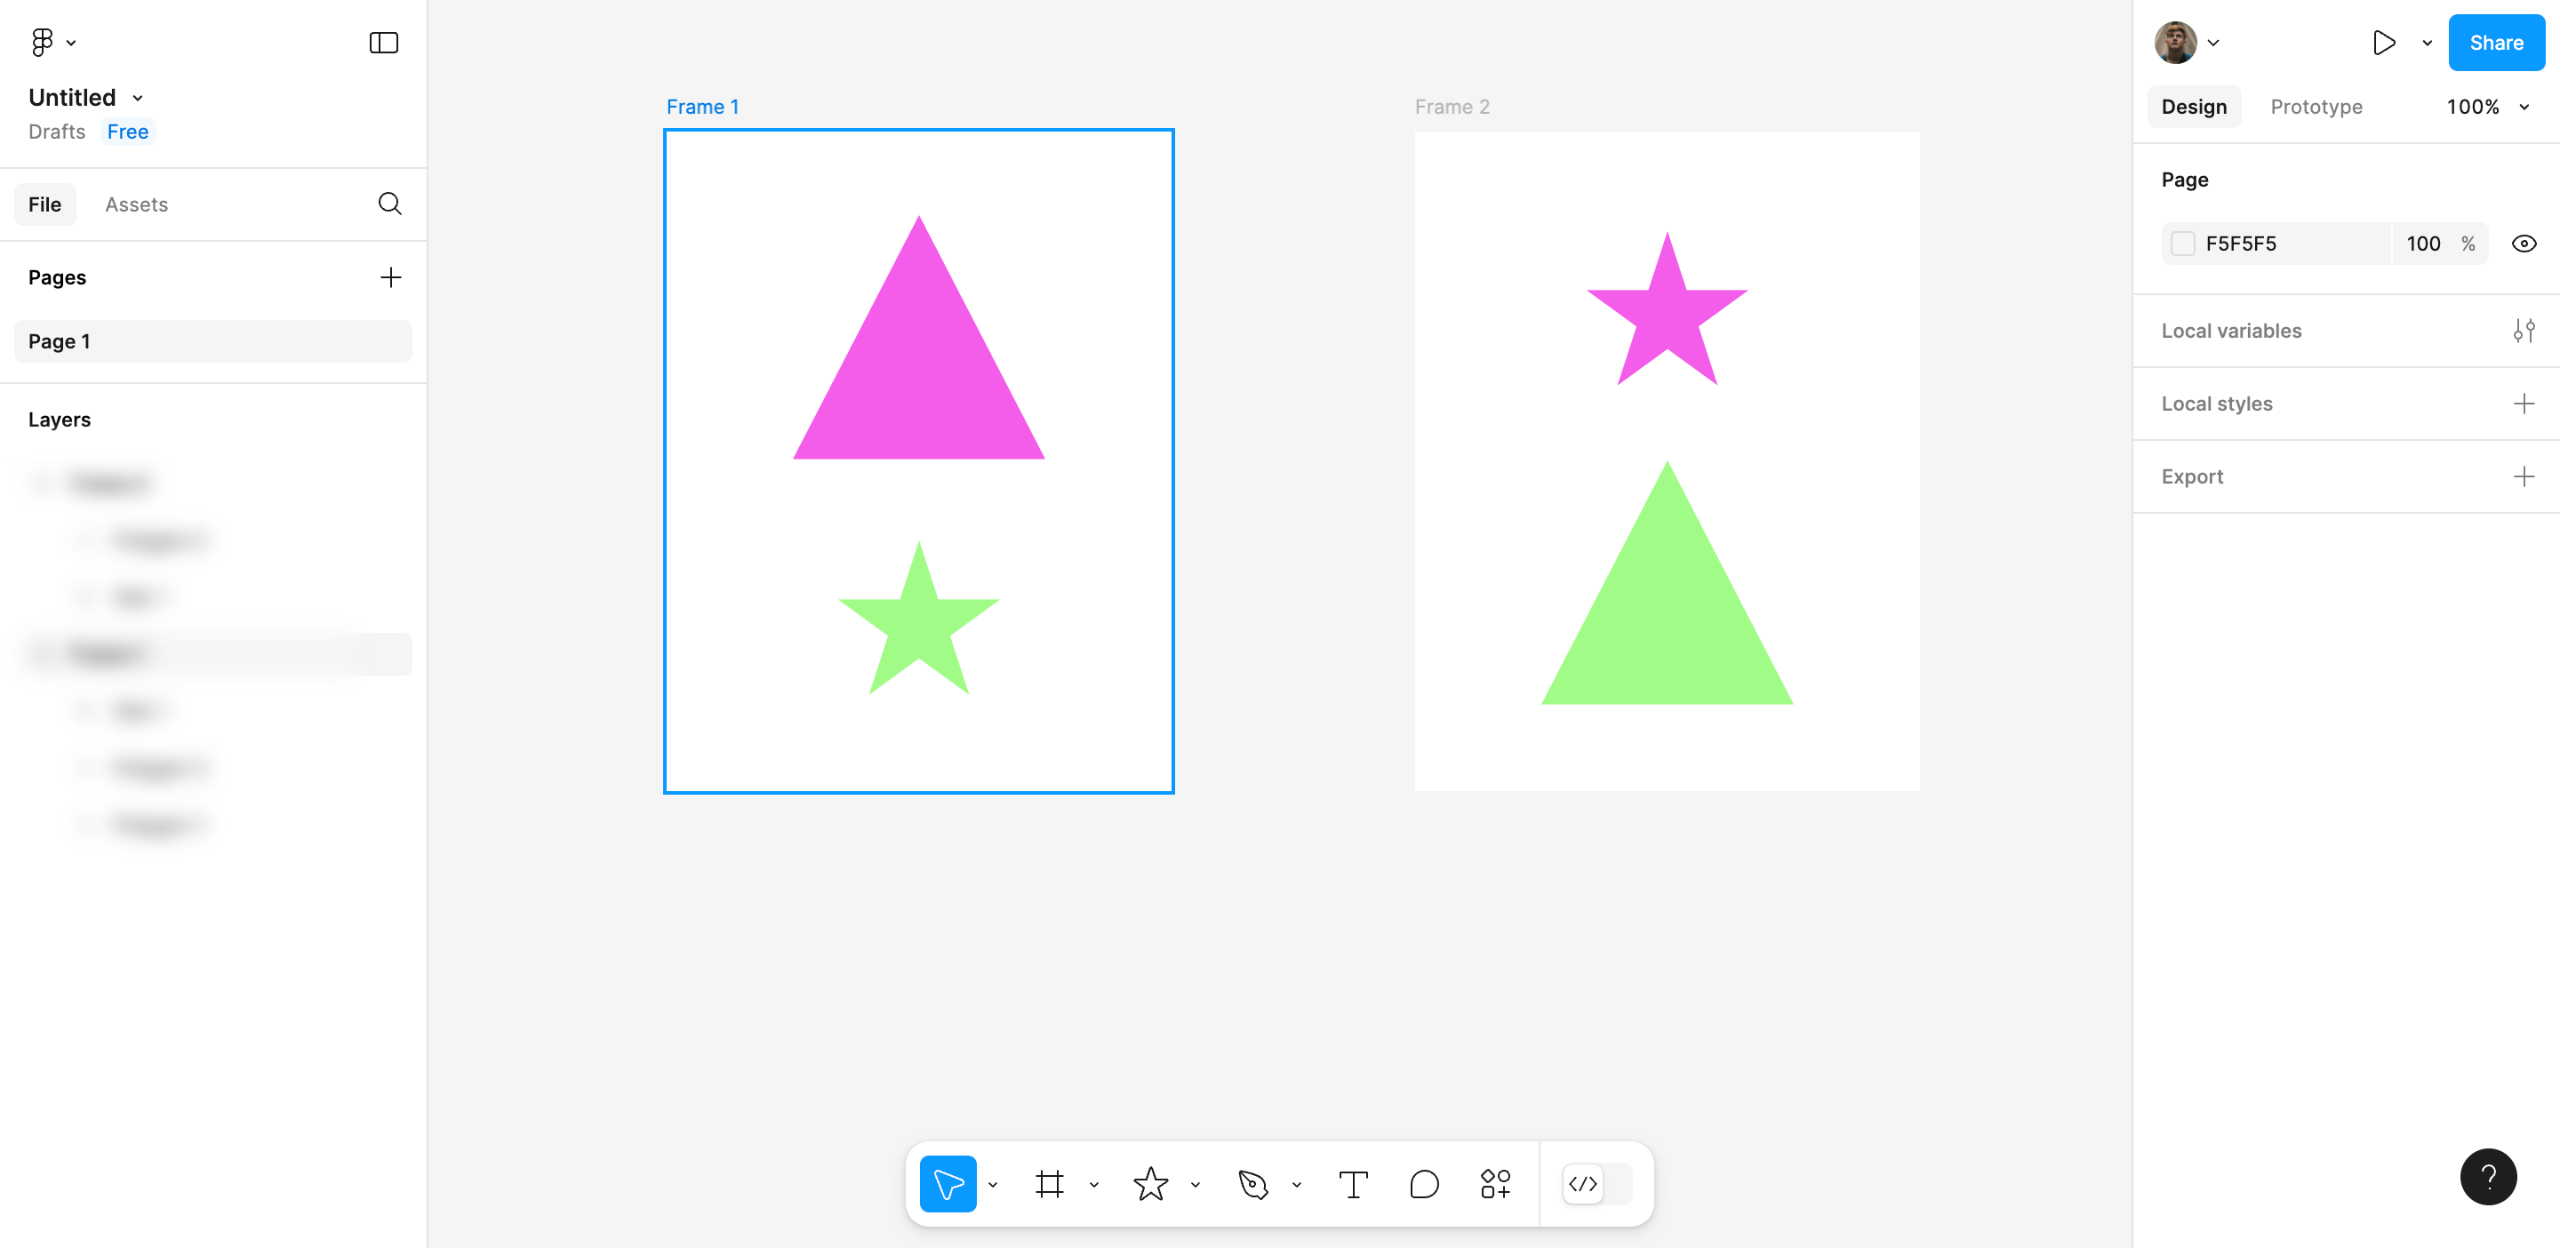2560x1248 pixels.
Task: Select the Frame tool
Action: [x=1049, y=1184]
